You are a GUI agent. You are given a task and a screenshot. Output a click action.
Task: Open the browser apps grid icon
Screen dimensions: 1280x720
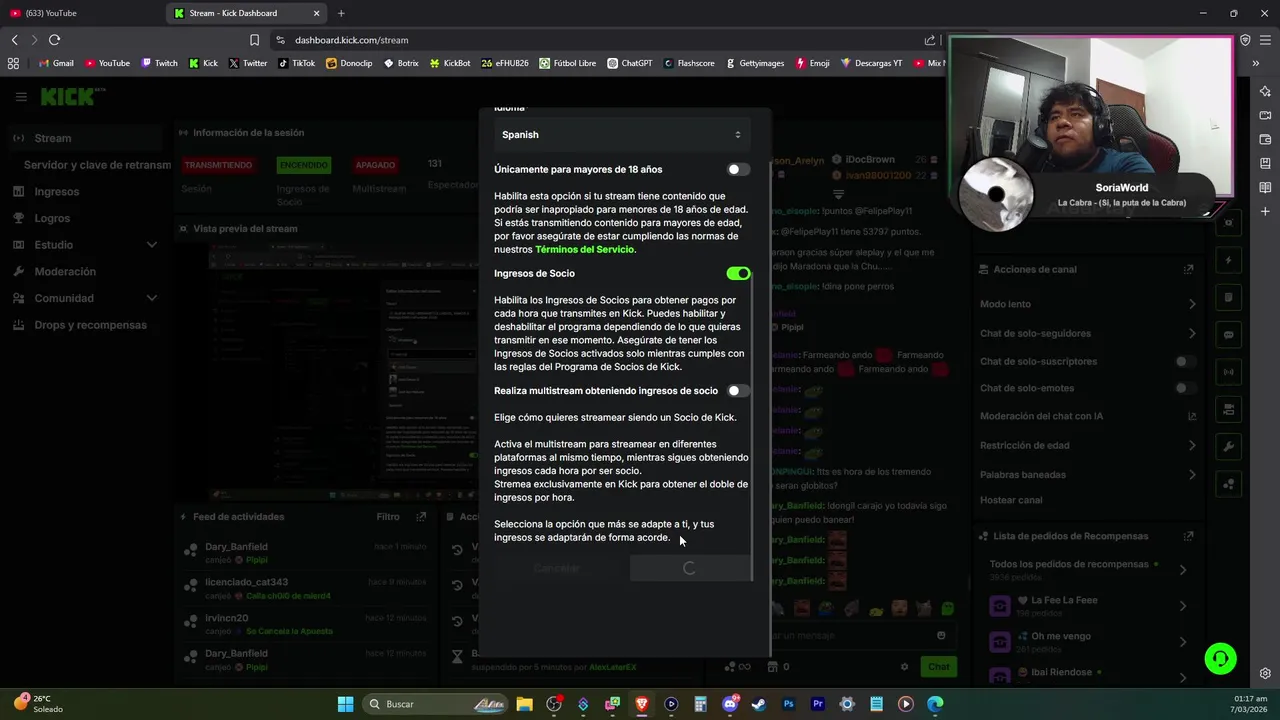point(13,63)
